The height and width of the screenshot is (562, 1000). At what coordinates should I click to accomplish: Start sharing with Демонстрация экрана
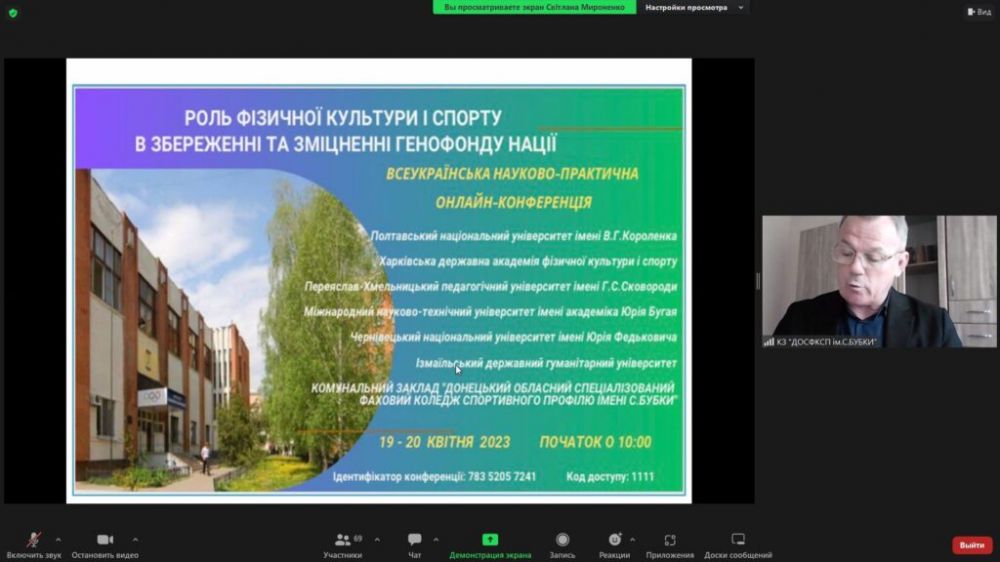coord(490,541)
